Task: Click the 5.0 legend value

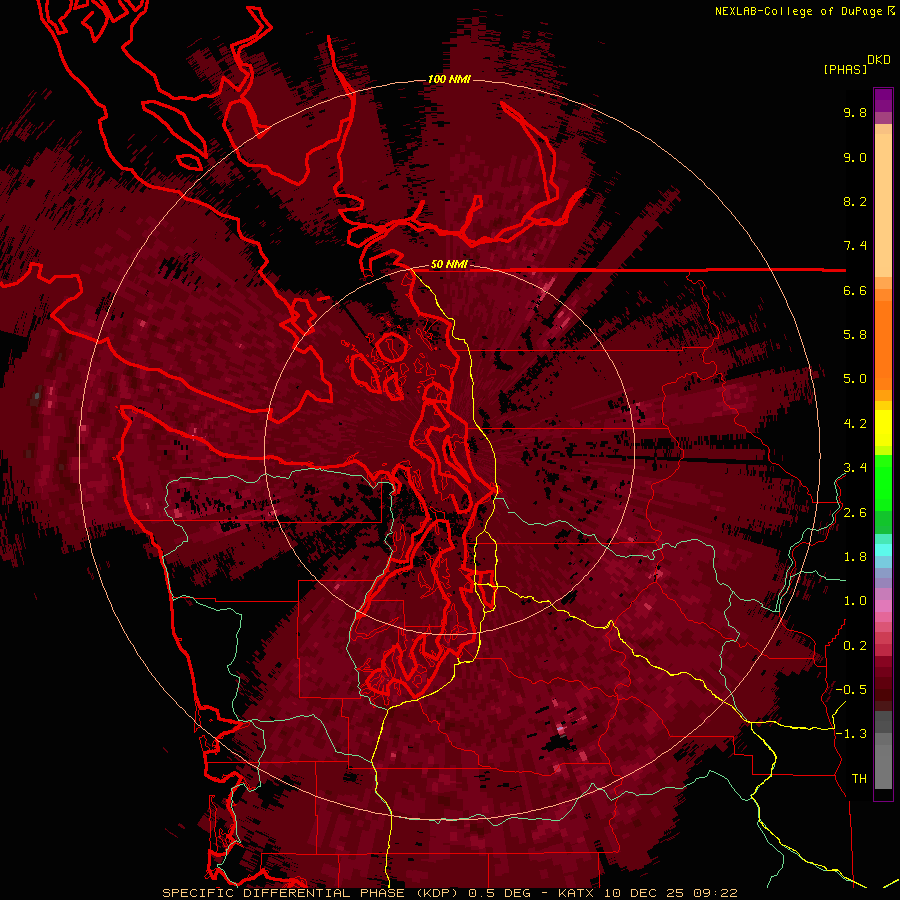Action: [855, 379]
